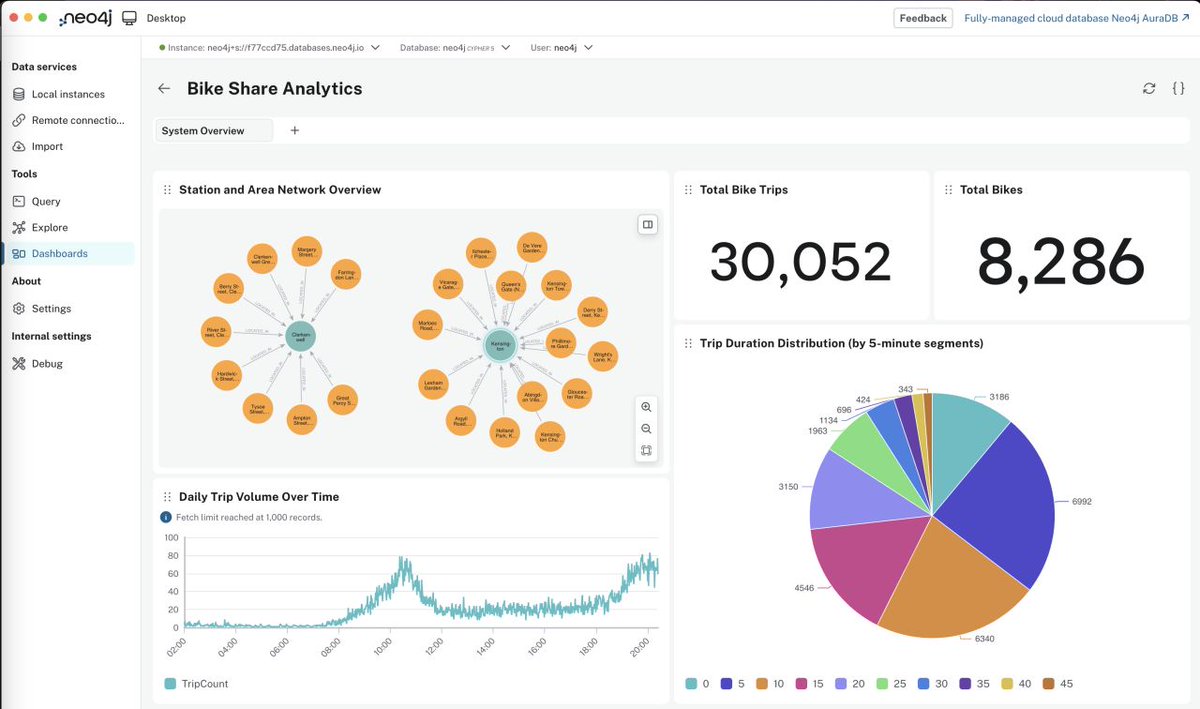1200x709 pixels.
Task: Open Dashboards in sidebar
Action: tap(68, 253)
